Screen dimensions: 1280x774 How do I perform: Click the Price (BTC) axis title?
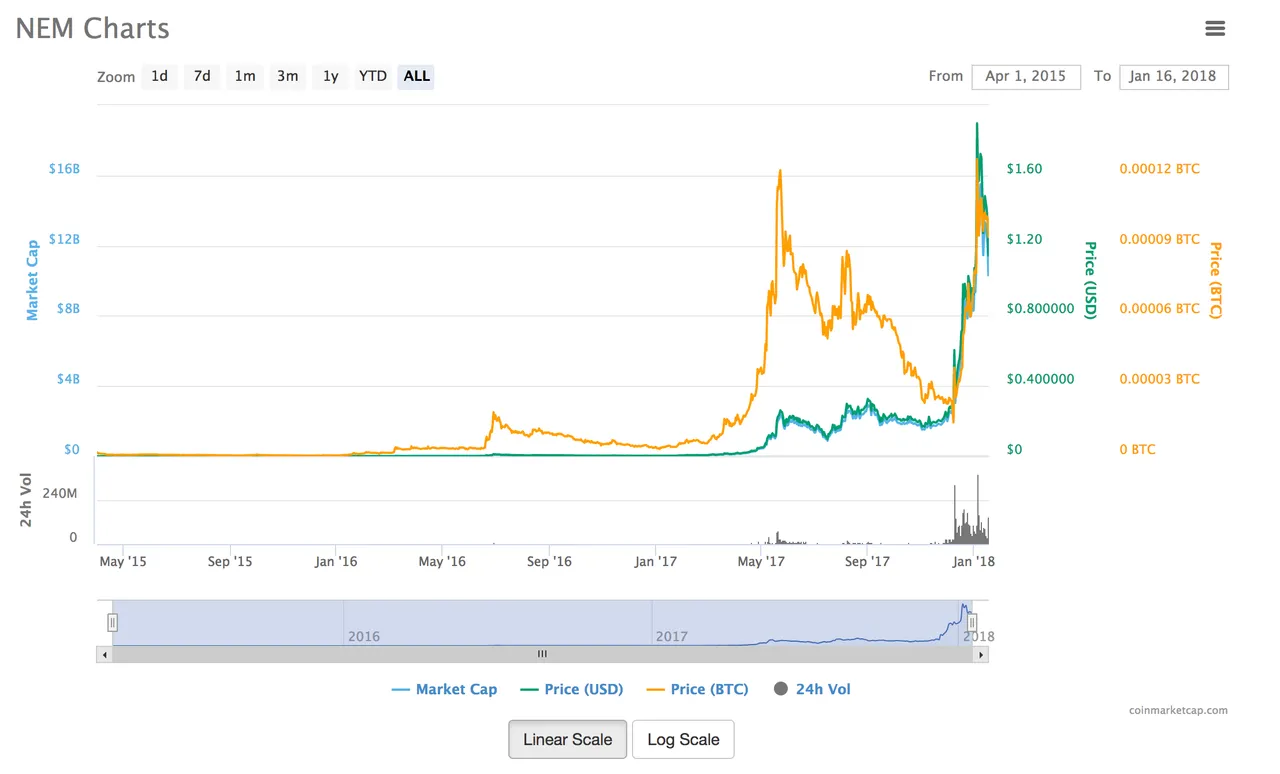tap(1215, 280)
